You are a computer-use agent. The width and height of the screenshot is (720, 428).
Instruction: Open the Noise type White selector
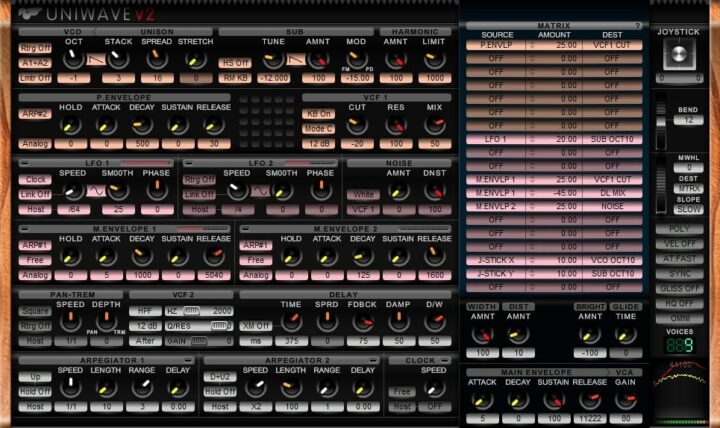361,194
